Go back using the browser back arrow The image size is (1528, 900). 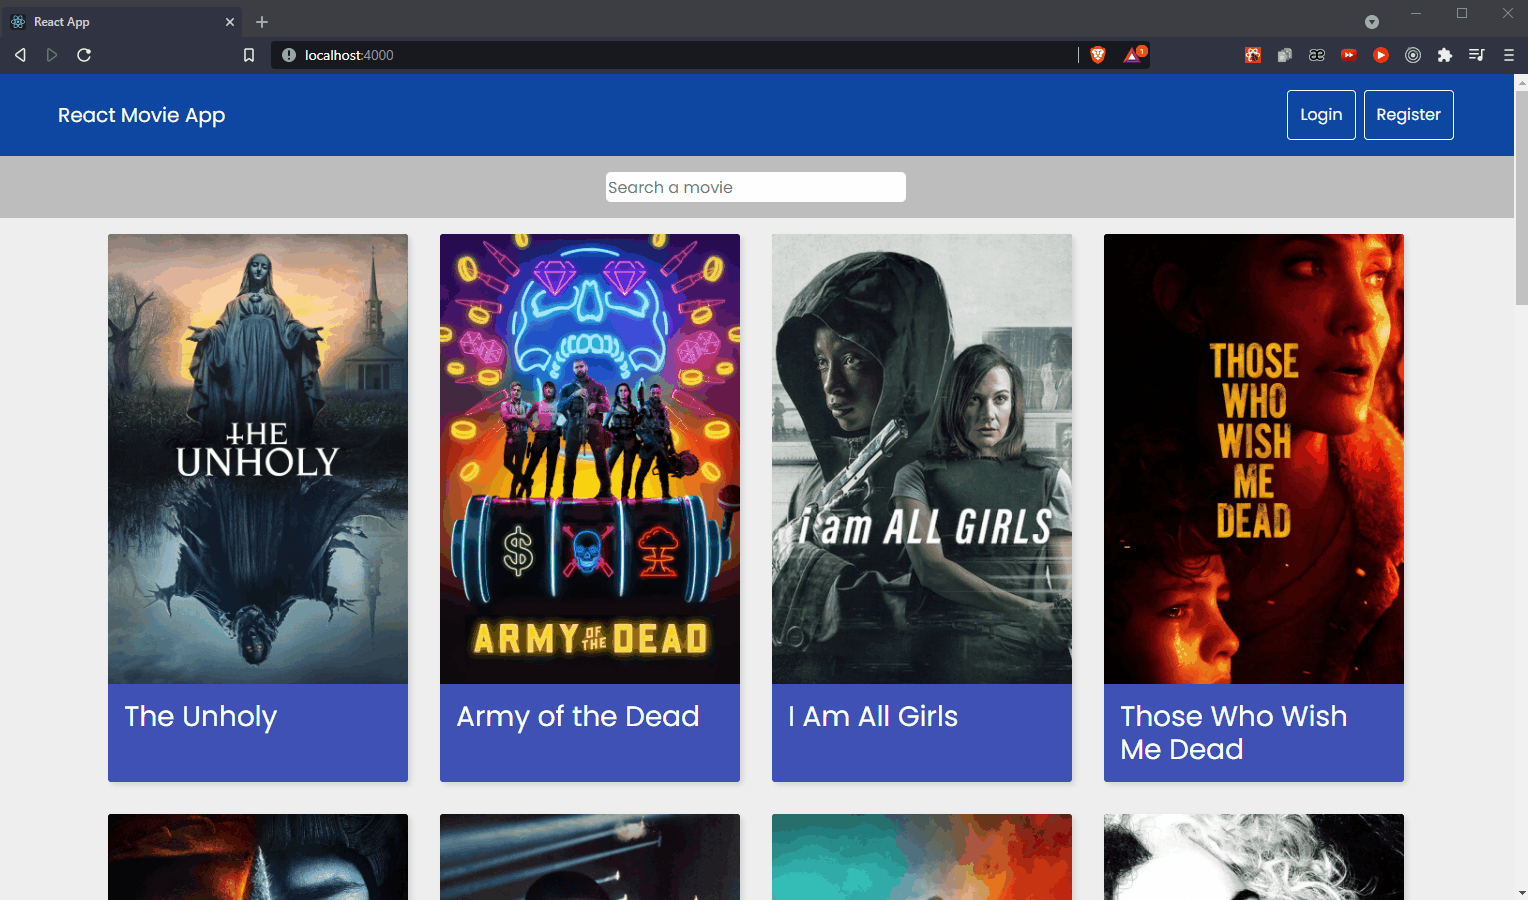[20, 55]
